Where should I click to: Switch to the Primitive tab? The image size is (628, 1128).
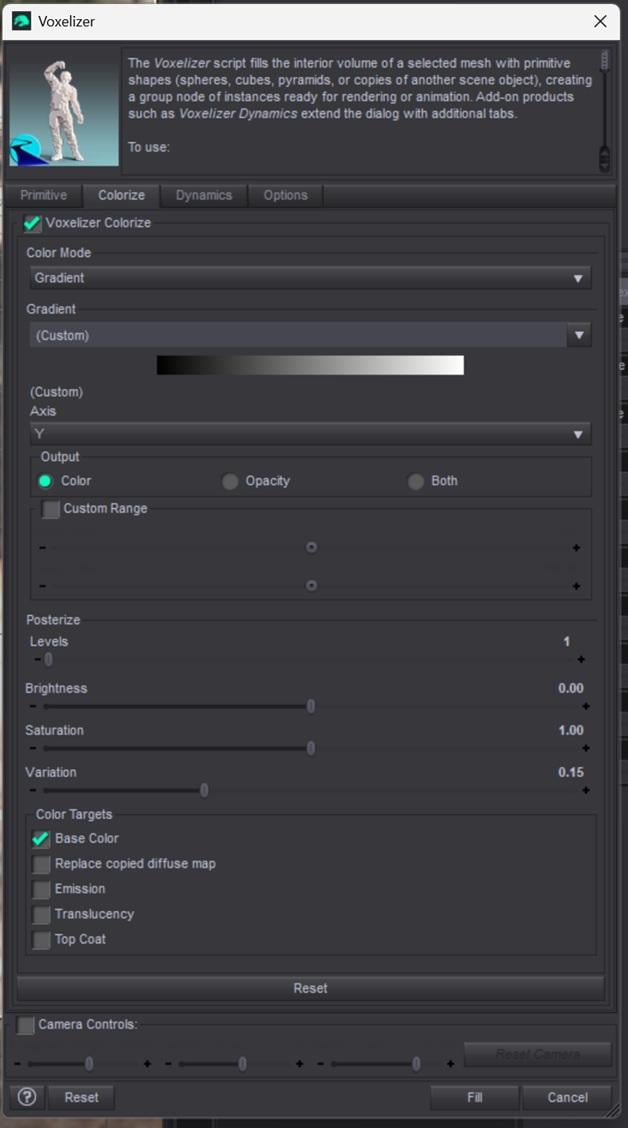pos(43,195)
